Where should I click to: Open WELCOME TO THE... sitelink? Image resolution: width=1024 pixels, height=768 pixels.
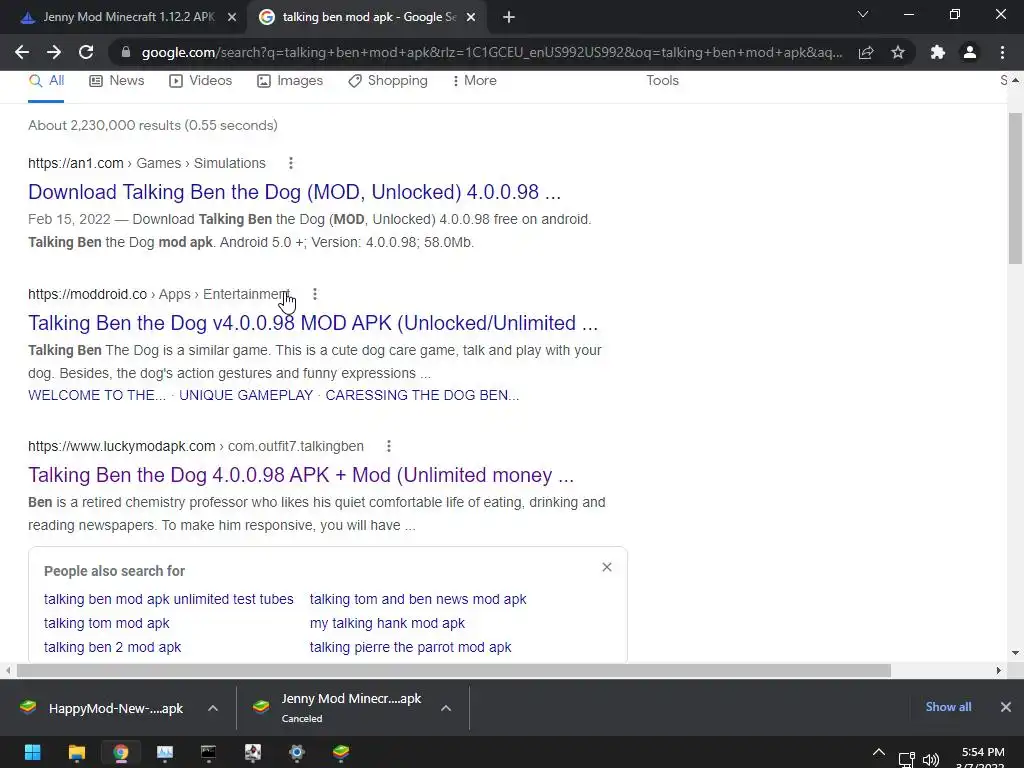coord(97,396)
